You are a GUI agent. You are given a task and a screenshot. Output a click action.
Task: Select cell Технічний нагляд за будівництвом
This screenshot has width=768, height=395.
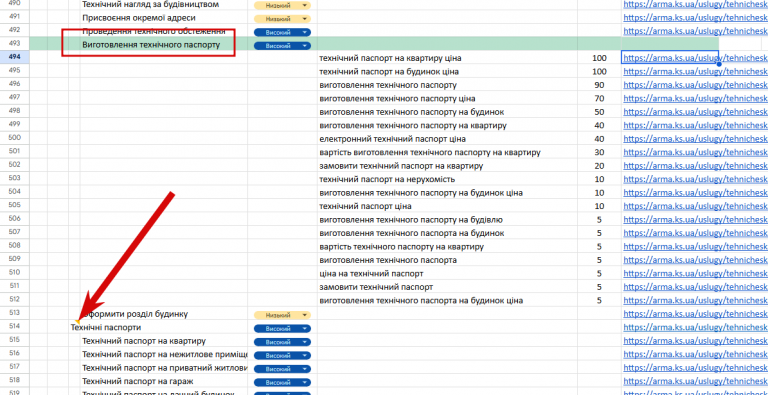(150, 4)
